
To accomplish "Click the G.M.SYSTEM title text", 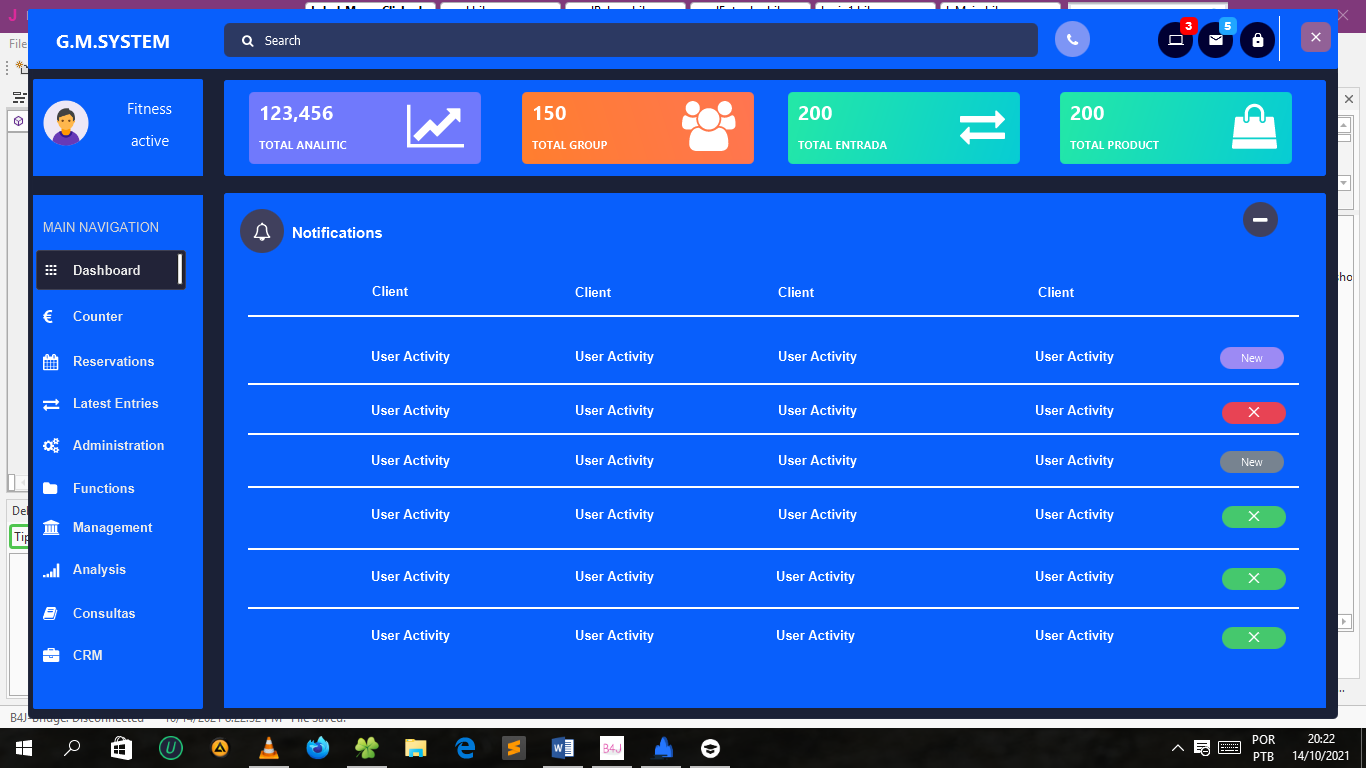I will tap(113, 42).
